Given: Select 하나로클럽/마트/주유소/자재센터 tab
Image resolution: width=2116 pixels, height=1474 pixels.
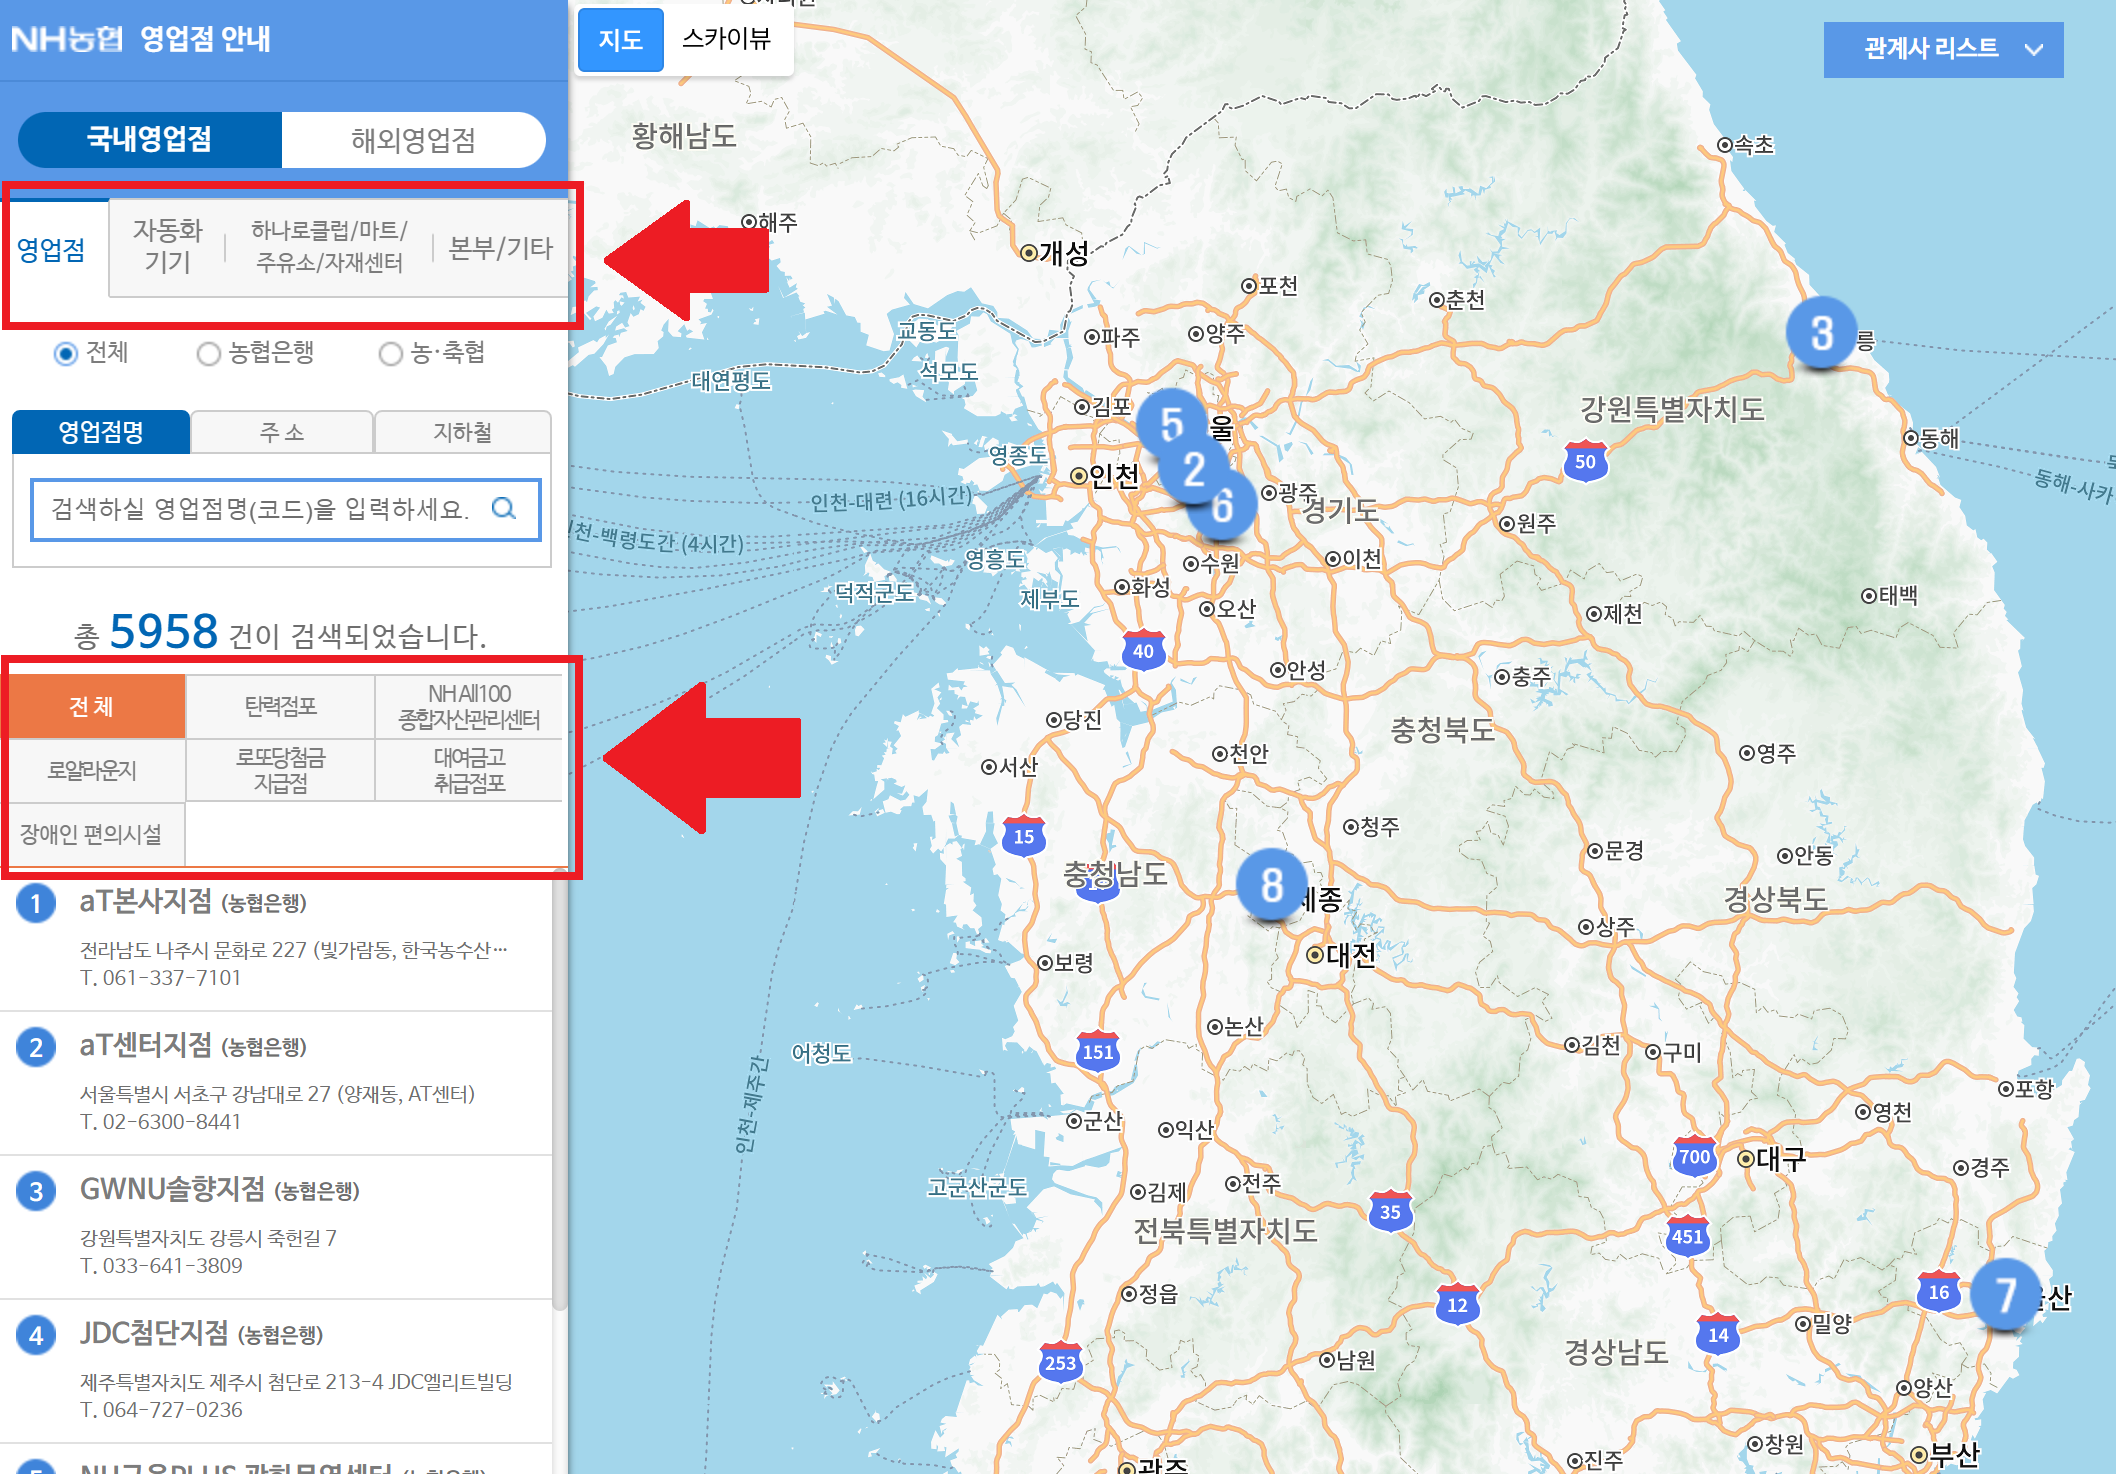Looking at the screenshot, I should click(x=329, y=246).
